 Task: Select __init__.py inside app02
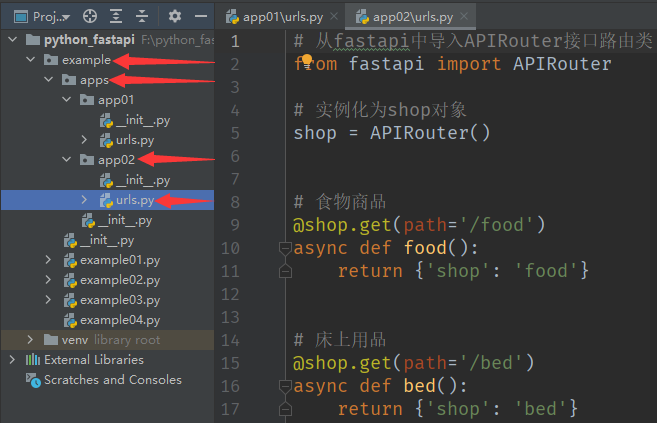pyautogui.click(x=143, y=180)
